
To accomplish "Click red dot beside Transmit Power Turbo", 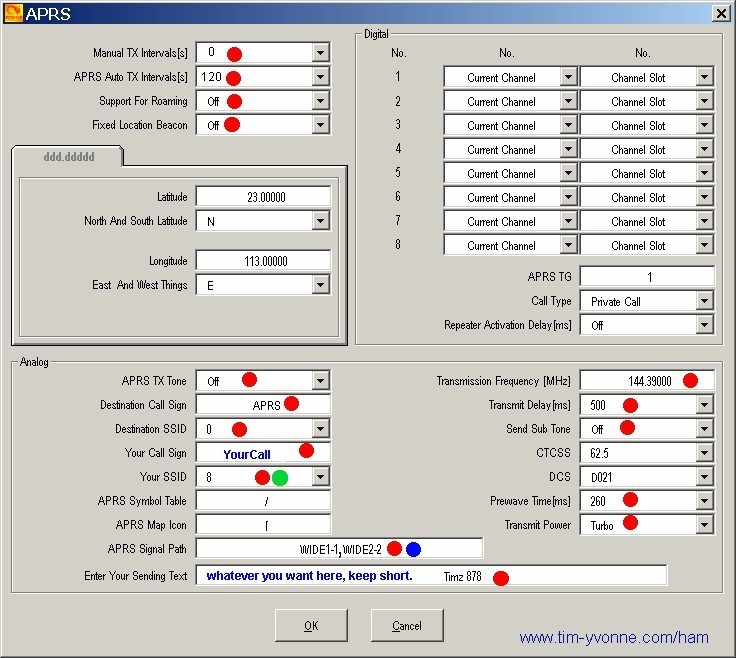I will (x=630, y=522).
